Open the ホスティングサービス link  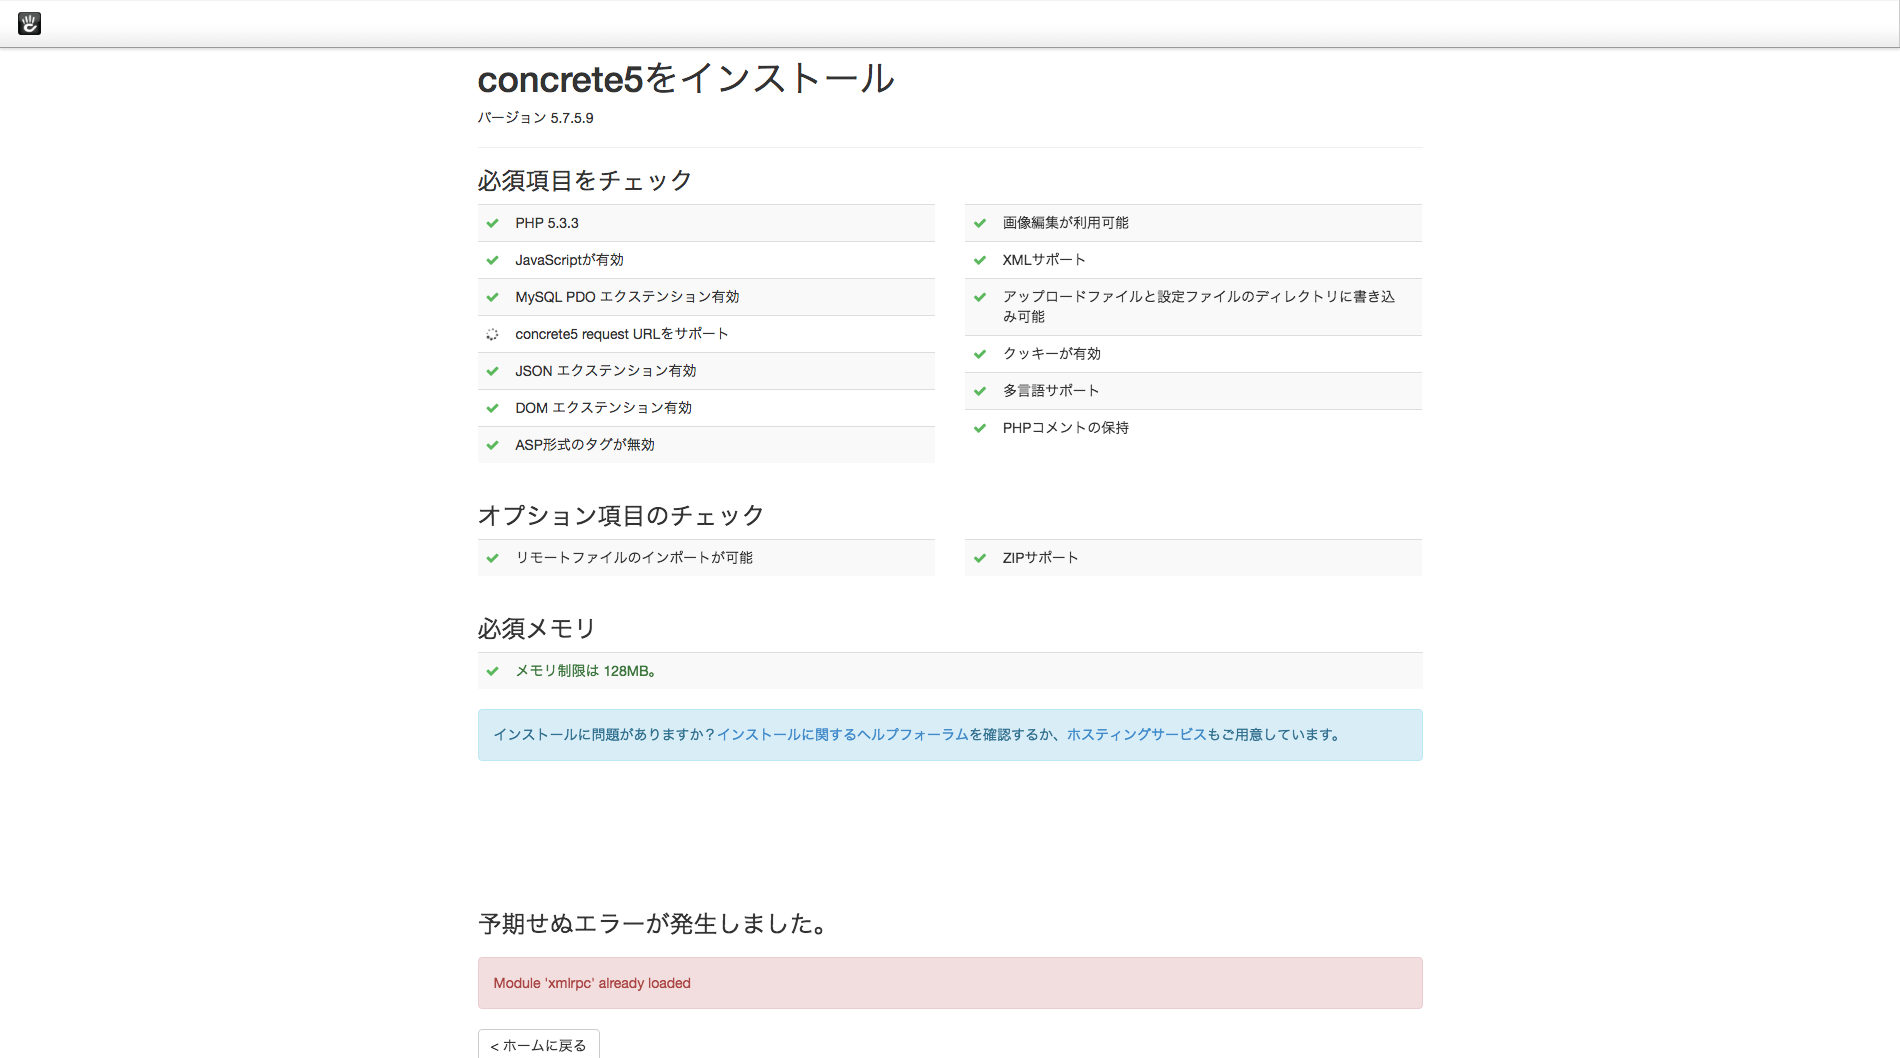(x=1137, y=734)
